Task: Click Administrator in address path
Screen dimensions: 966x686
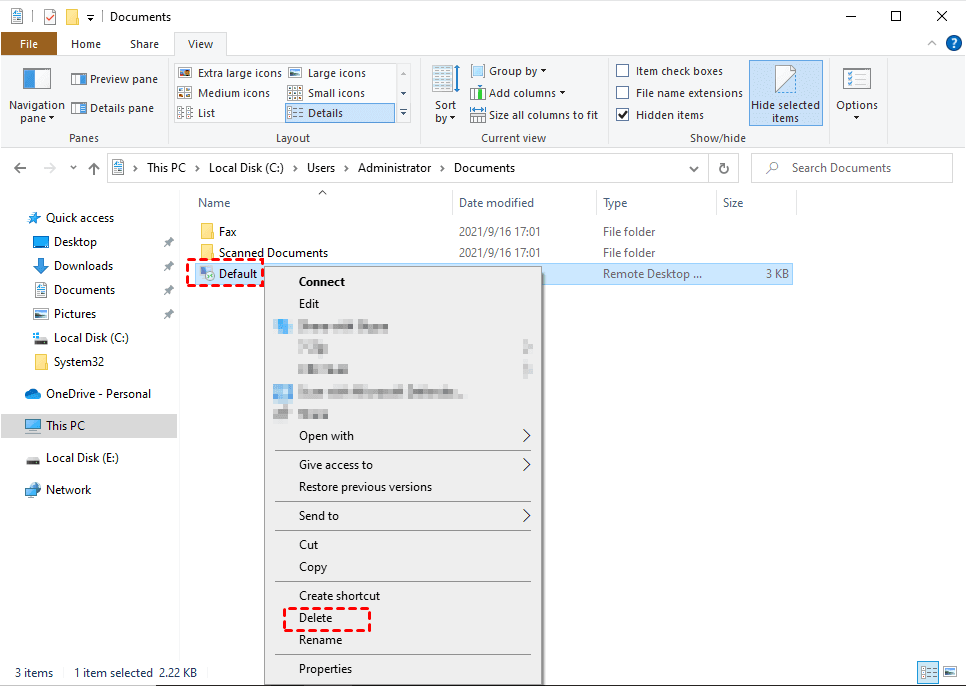Action: coord(394,168)
